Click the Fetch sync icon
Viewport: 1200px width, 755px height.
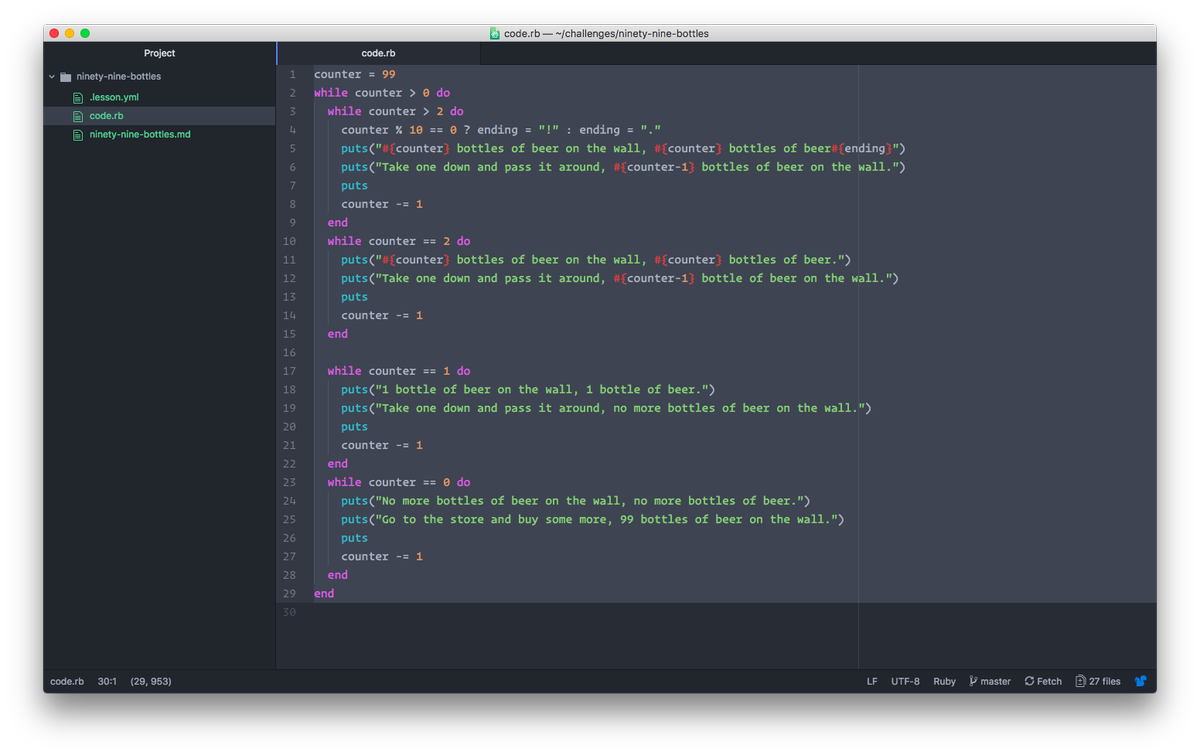click(x=1029, y=681)
